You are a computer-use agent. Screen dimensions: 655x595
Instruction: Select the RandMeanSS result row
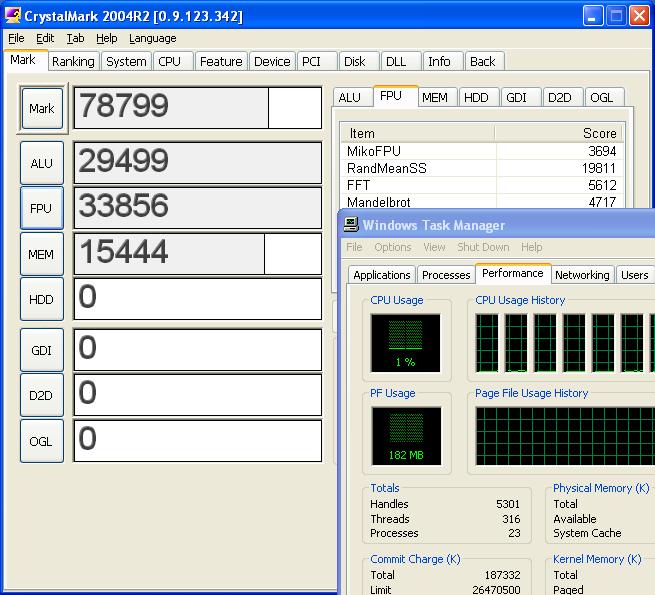[x=482, y=168]
